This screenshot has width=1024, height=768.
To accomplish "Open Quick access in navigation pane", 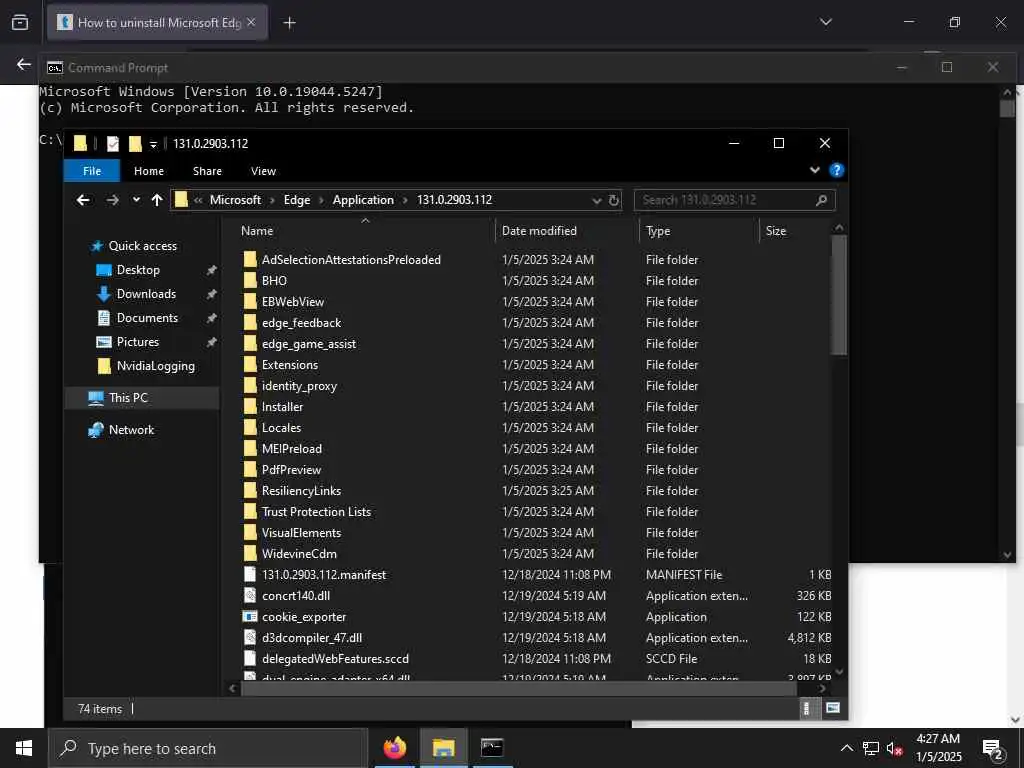I will coord(142,246).
